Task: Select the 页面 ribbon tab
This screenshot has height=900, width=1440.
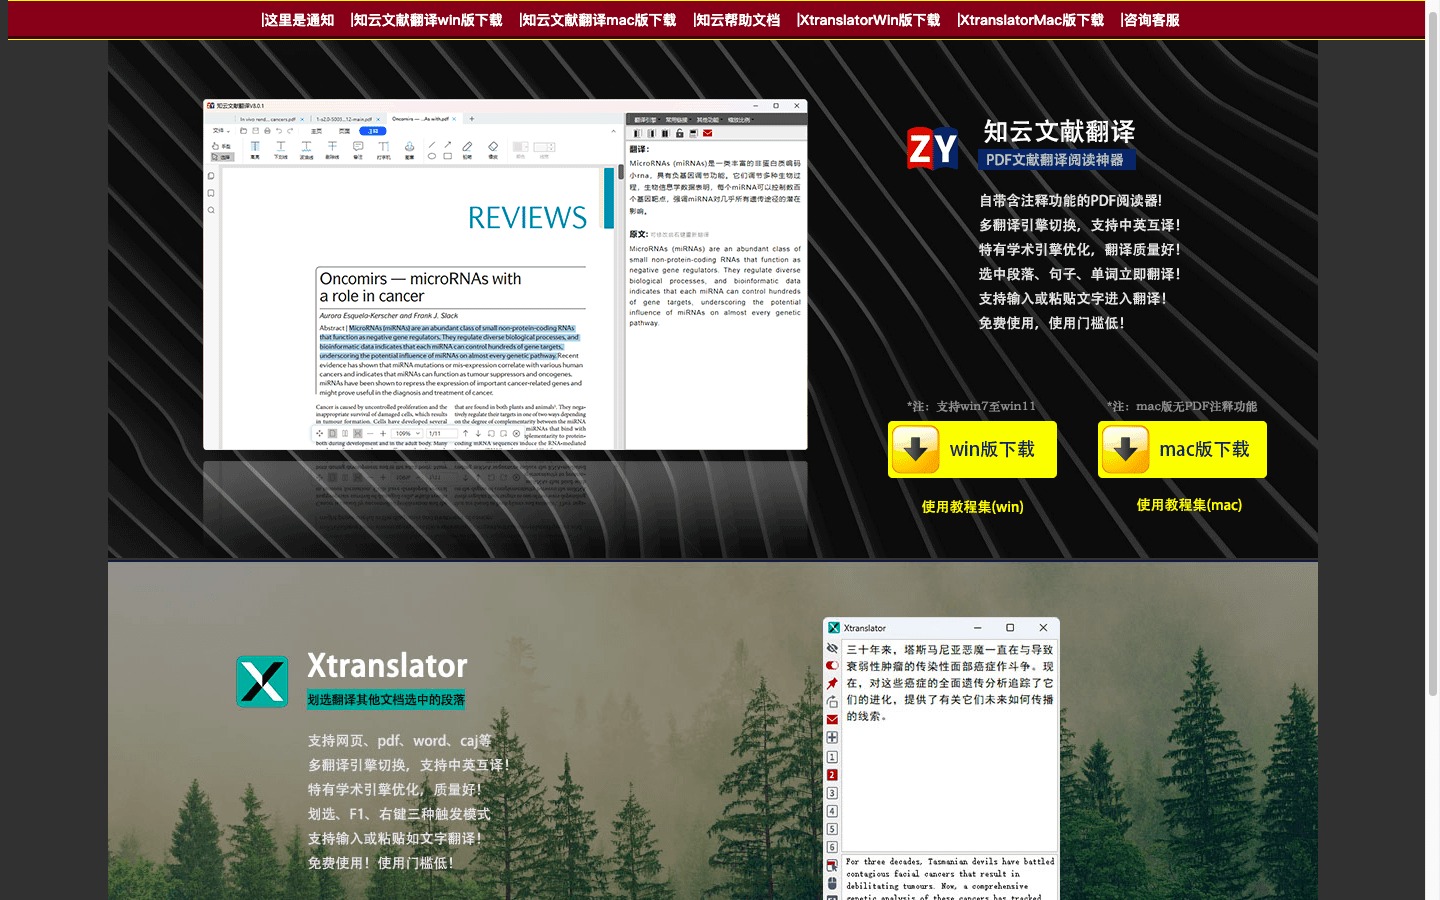Action: point(344,131)
